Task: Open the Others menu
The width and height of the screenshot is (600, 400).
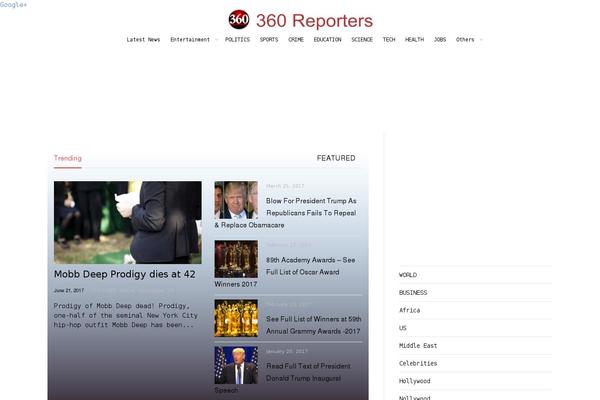Action: [465, 39]
